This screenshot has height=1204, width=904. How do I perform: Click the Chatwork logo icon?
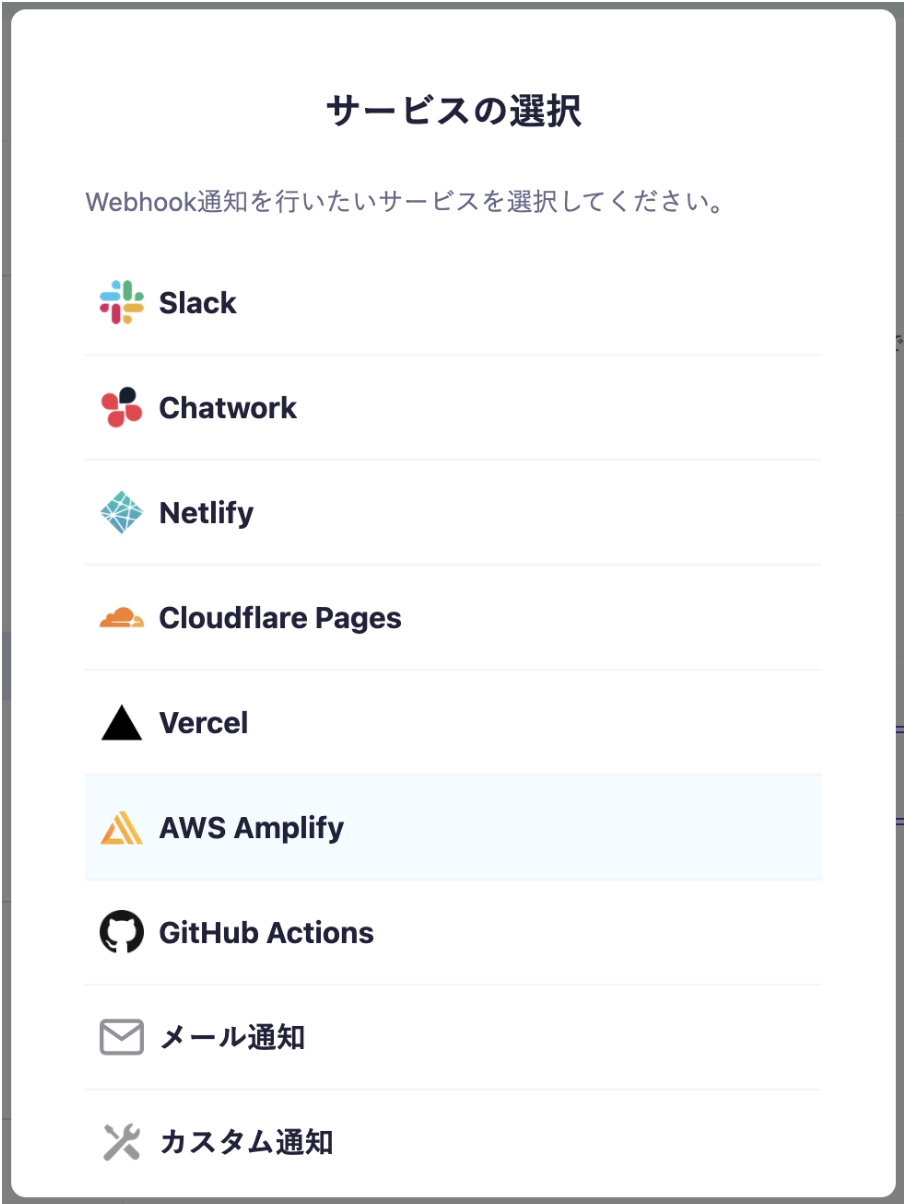click(122, 408)
